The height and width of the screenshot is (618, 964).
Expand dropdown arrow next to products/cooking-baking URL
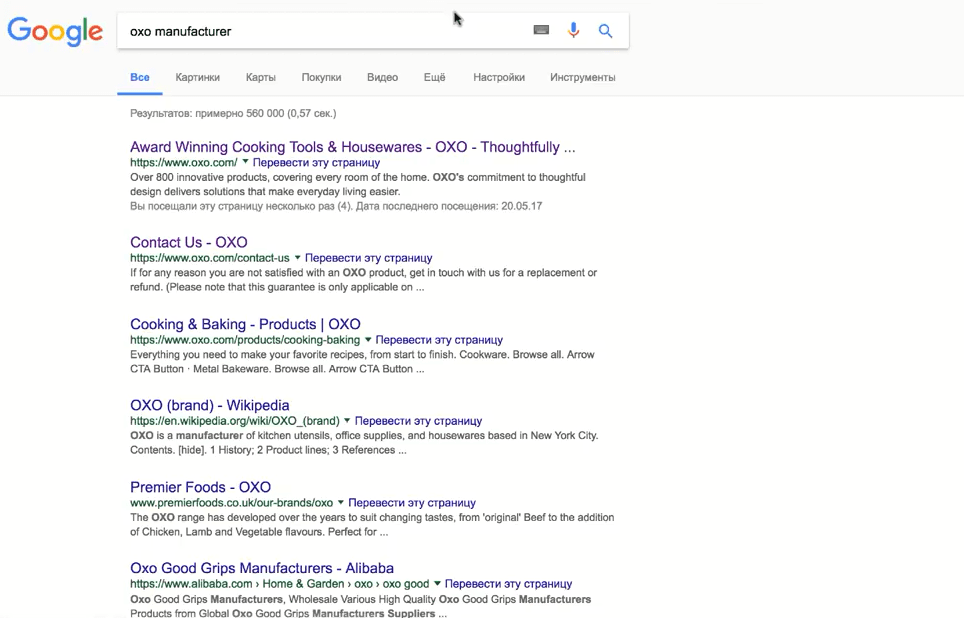(x=368, y=339)
